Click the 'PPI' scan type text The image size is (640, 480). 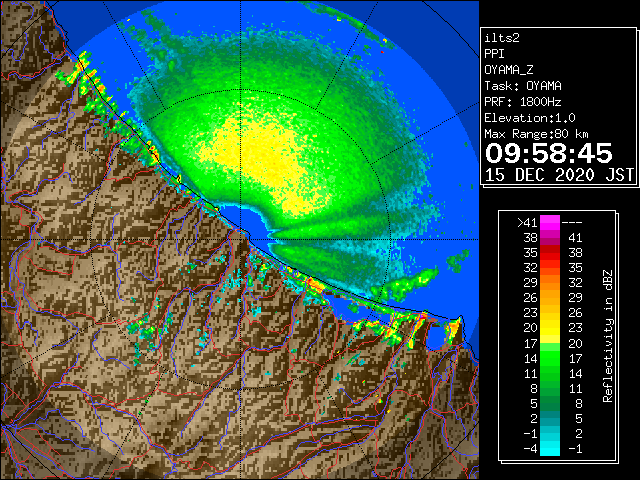[x=494, y=54]
